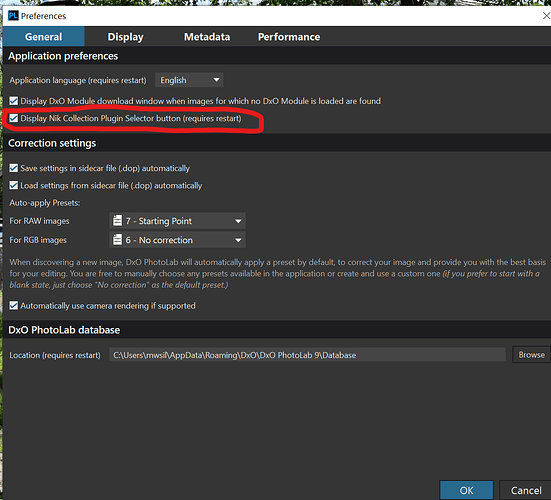The image size is (551, 500).
Task: Confirm preferences with the OK button
Action: pos(466,490)
